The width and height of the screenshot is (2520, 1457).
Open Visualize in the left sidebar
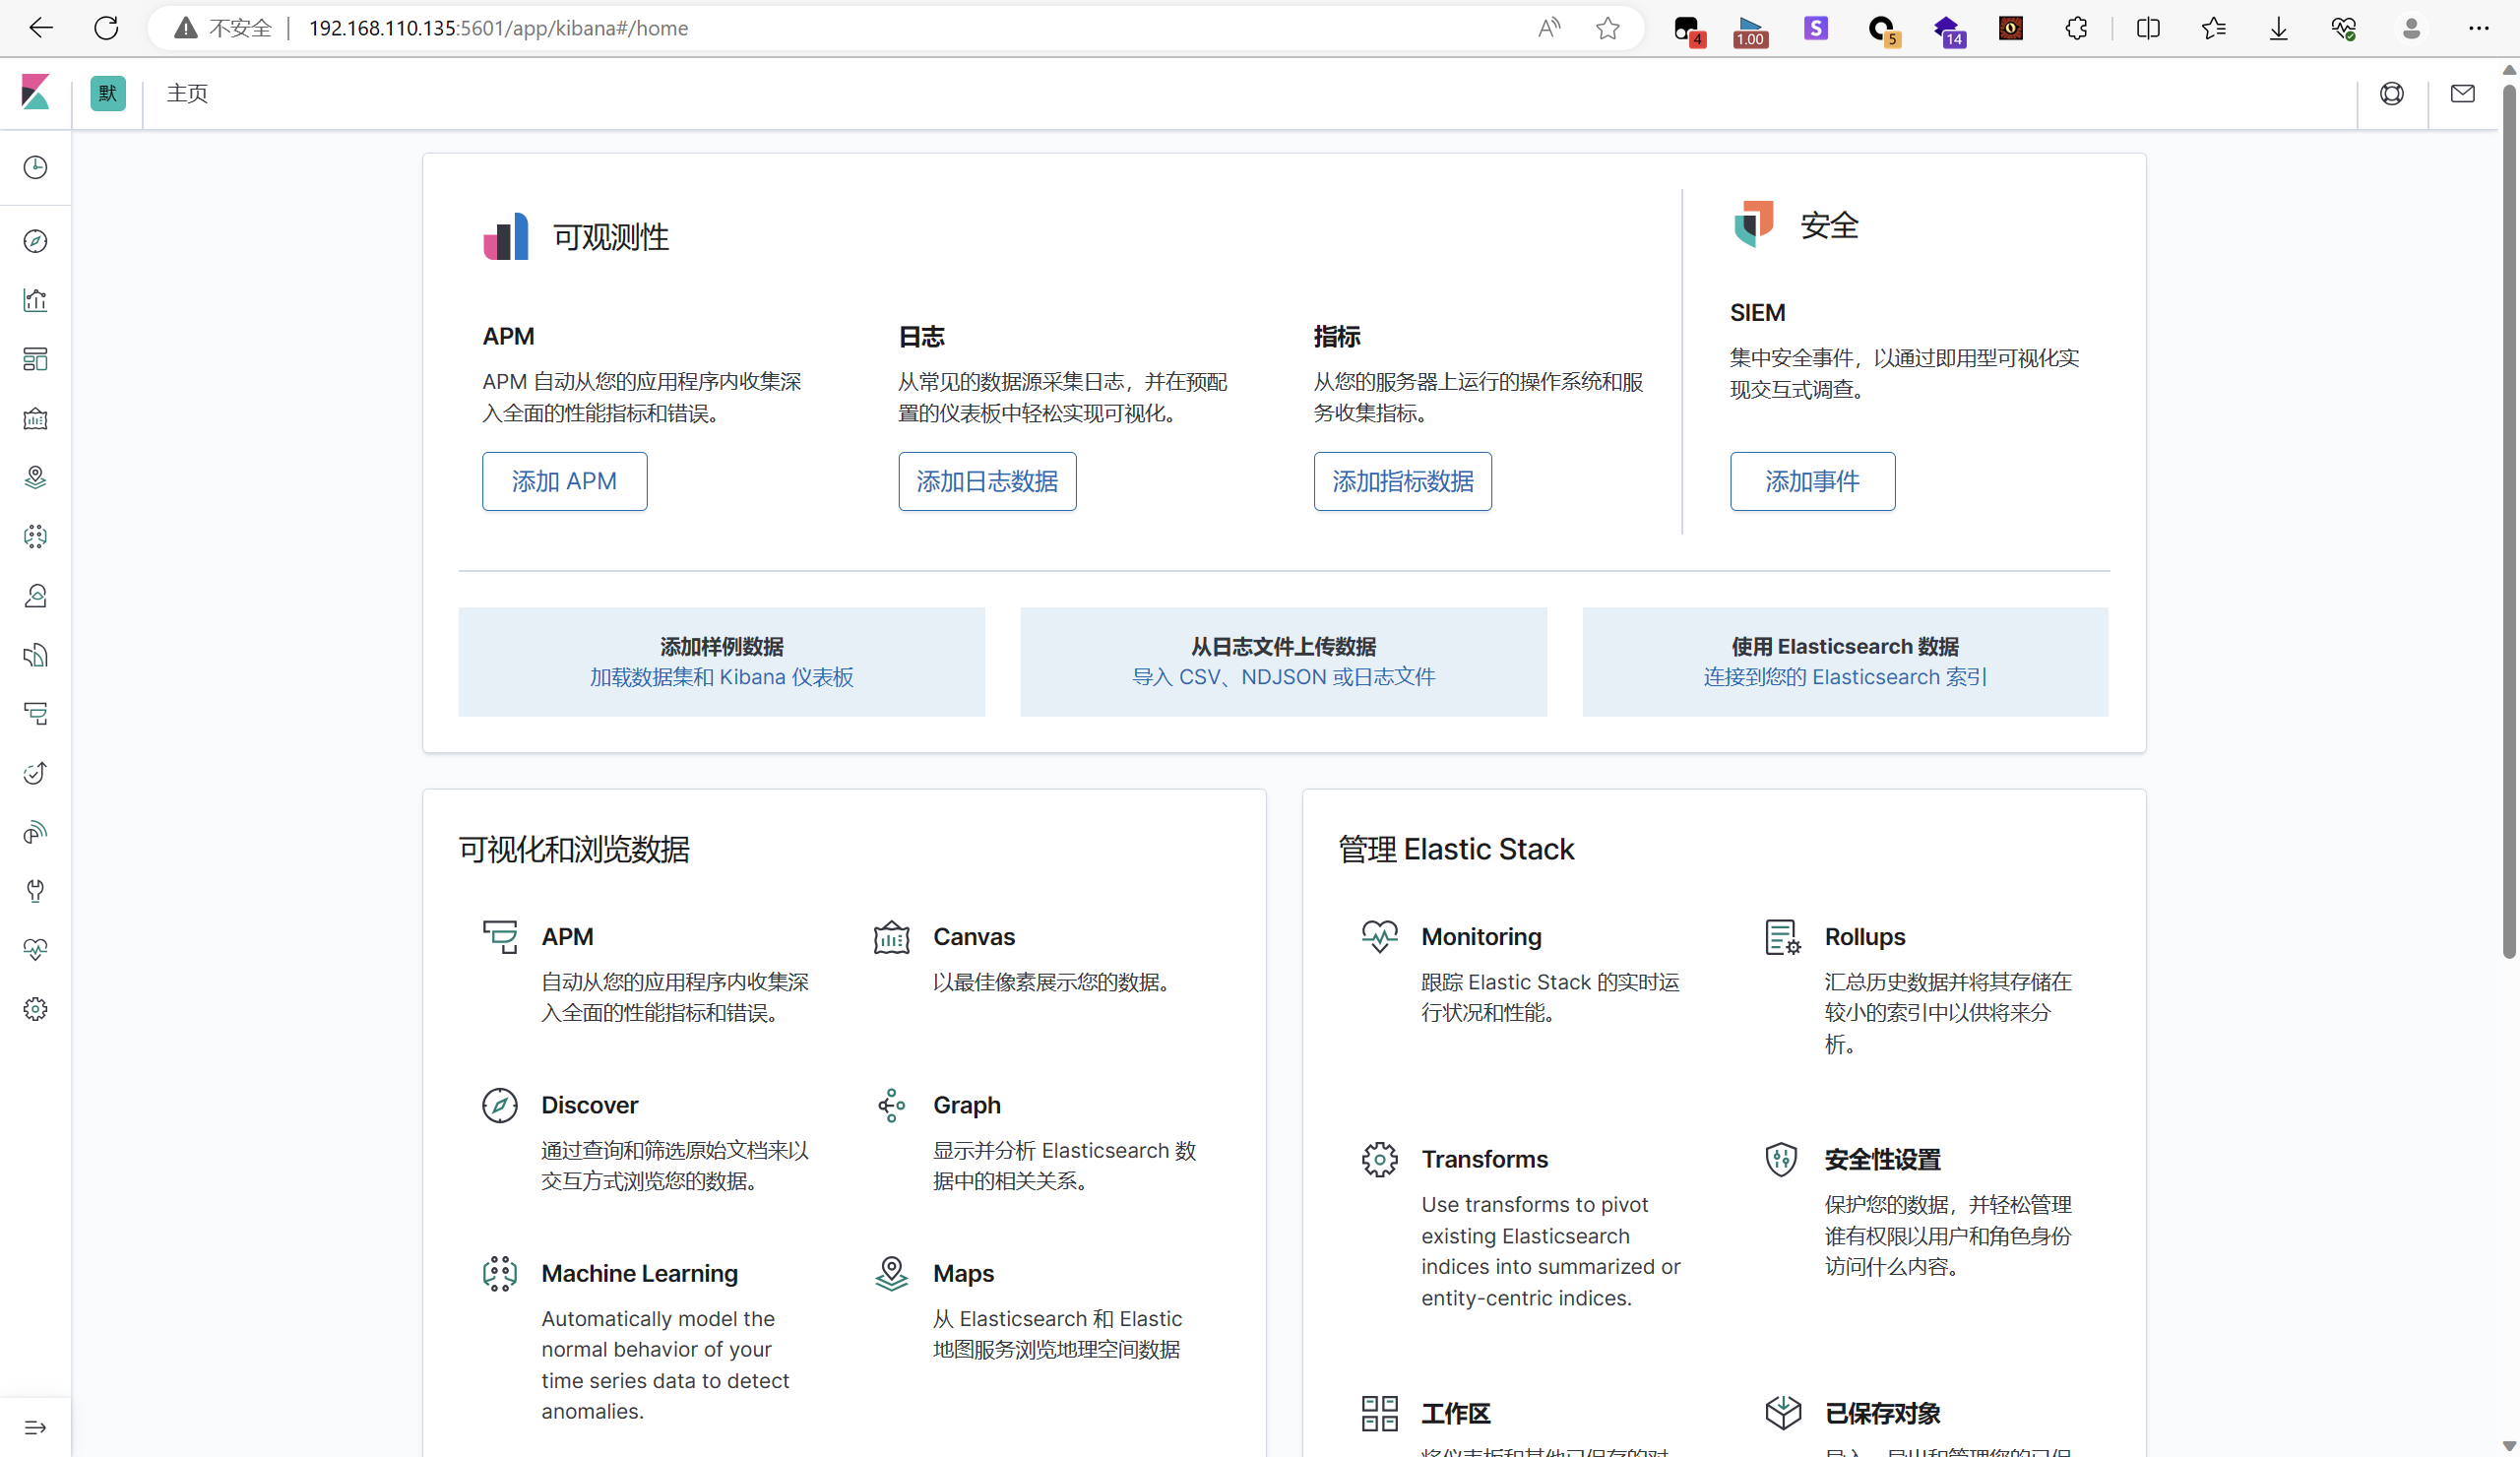(x=35, y=300)
